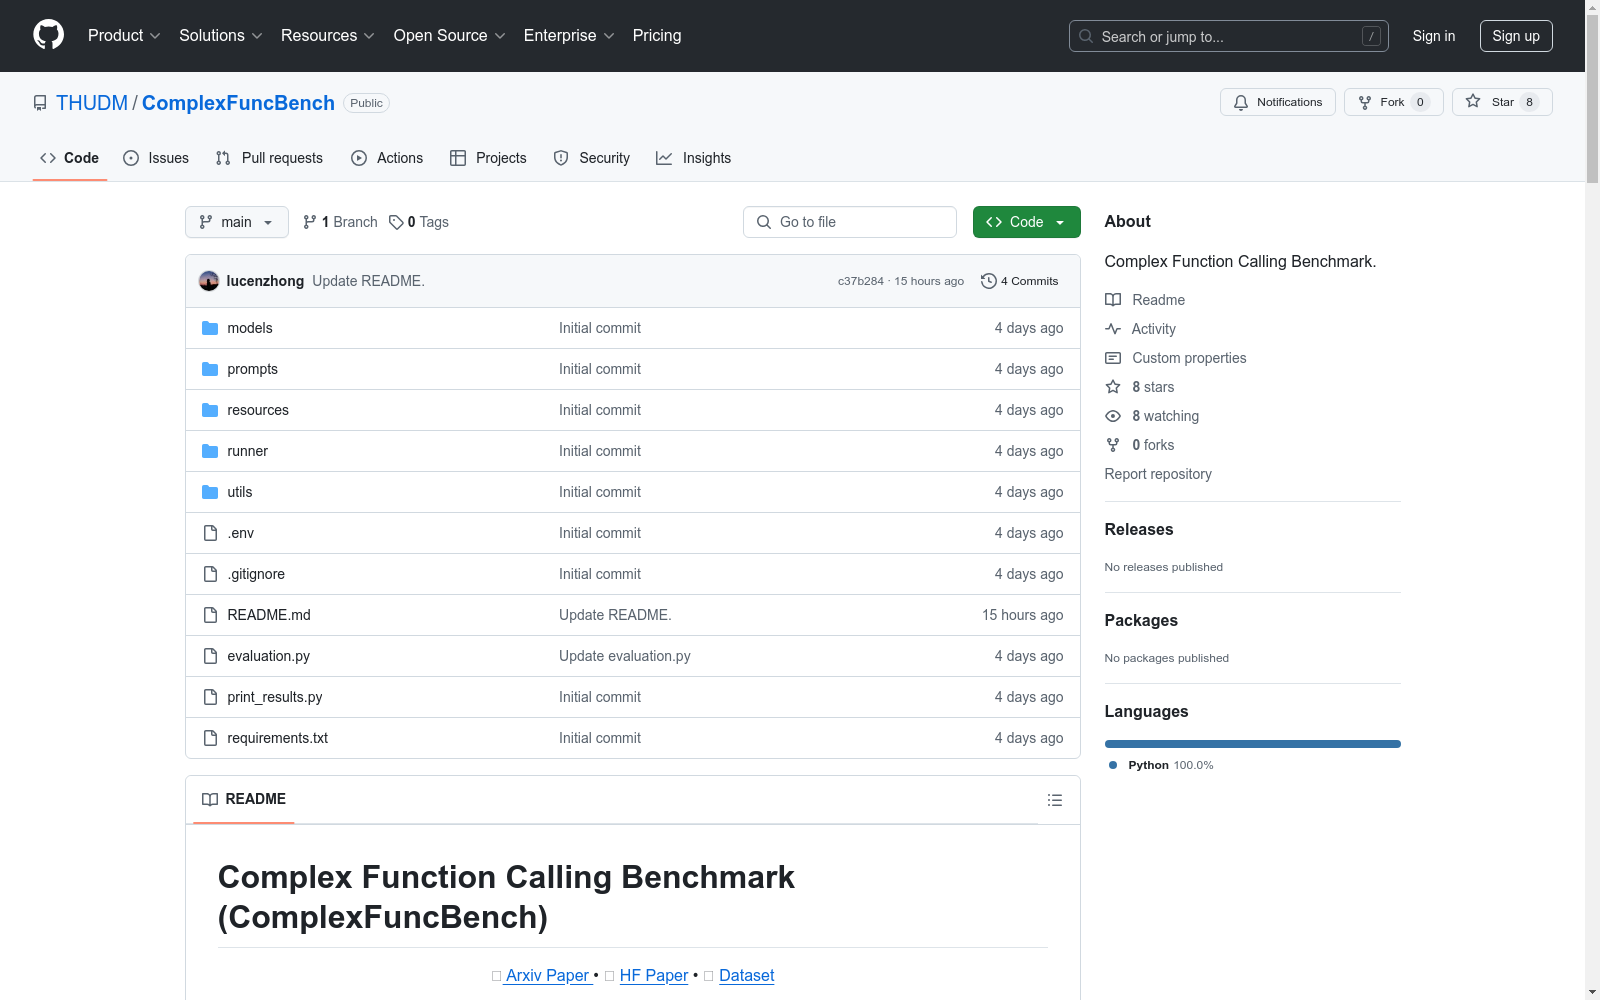Open the Update evaluation.py commit message
This screenshot has width=1600, height=1000.
[x=625, y=656]
